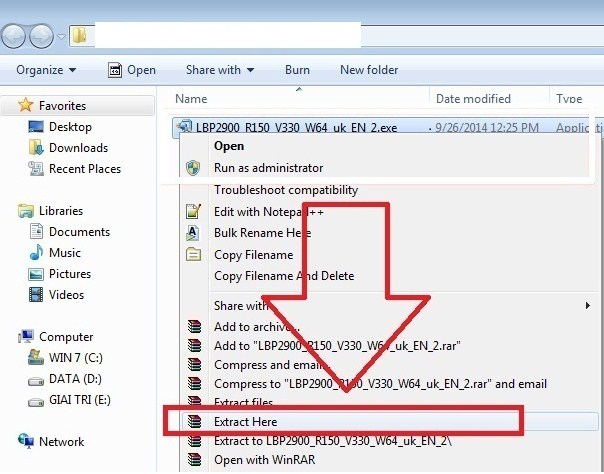This screenshot has width=604, height=474.
Task: Click the Bulk Rename icon
Action: [193, 233]
